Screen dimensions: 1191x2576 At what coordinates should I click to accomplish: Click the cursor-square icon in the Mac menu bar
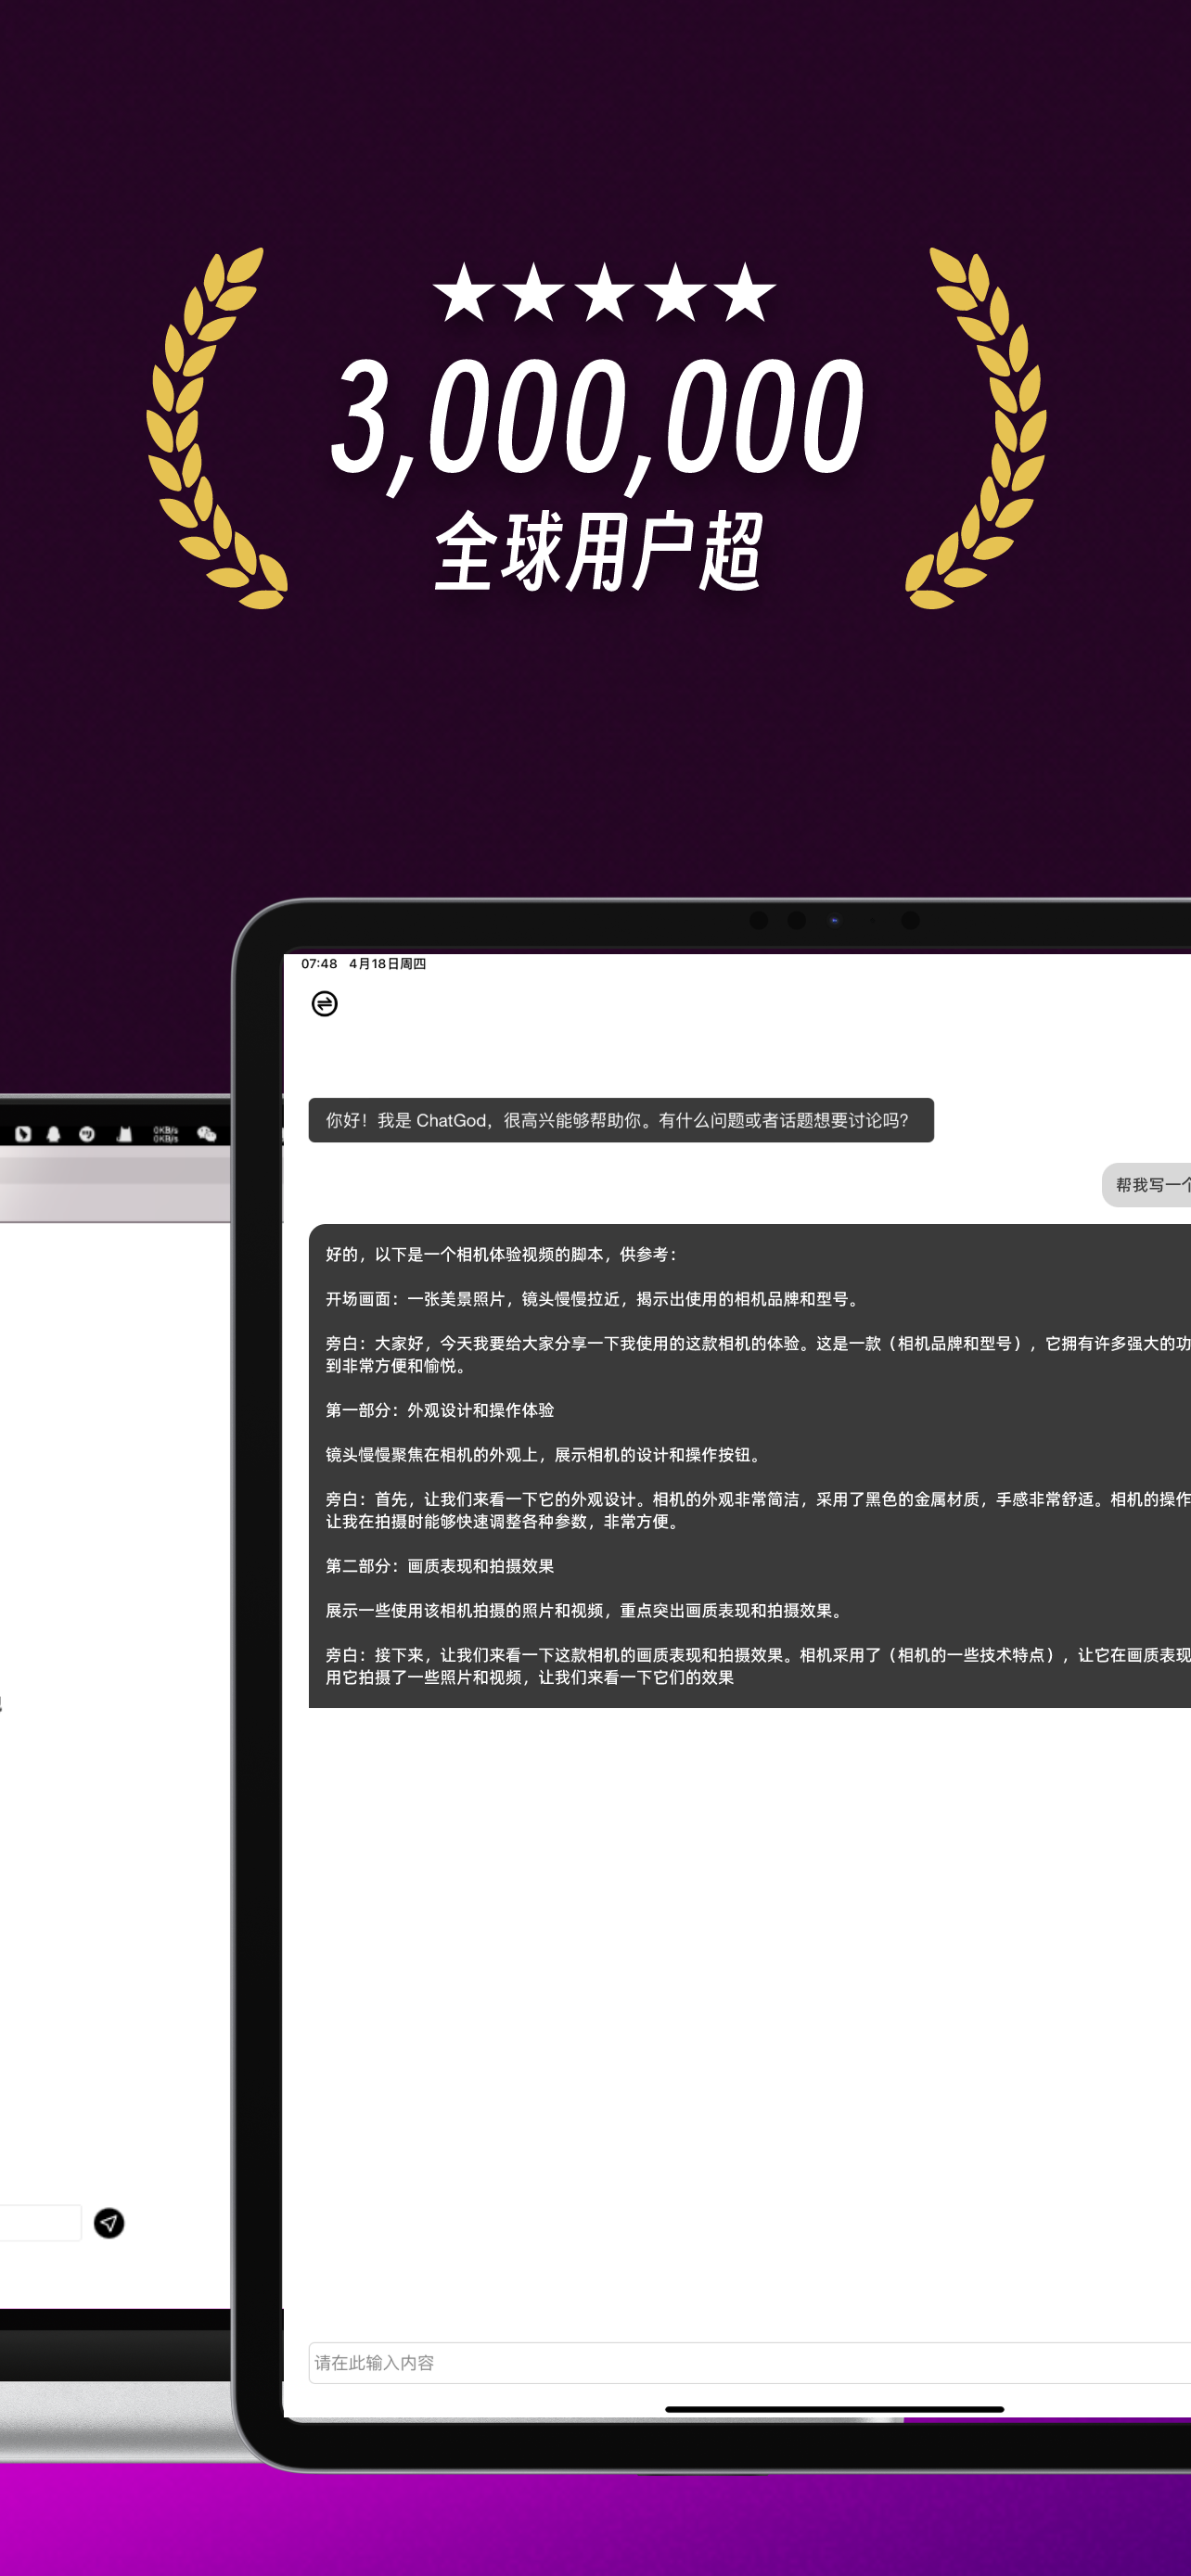click(x=23, y=1133)
